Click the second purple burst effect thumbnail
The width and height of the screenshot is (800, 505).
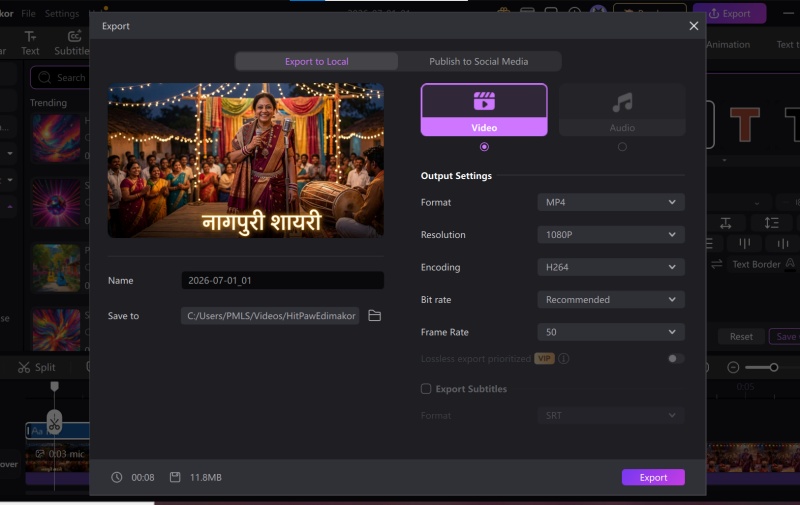pos(57,203)
